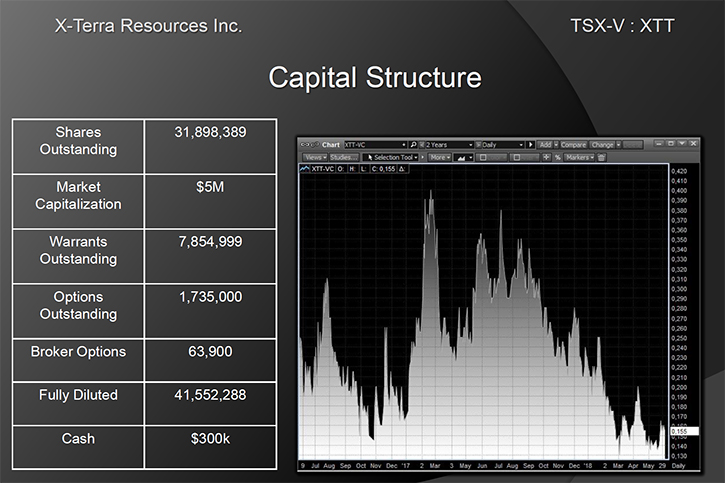Click the H: high field in legend

(x=352, y=169)
